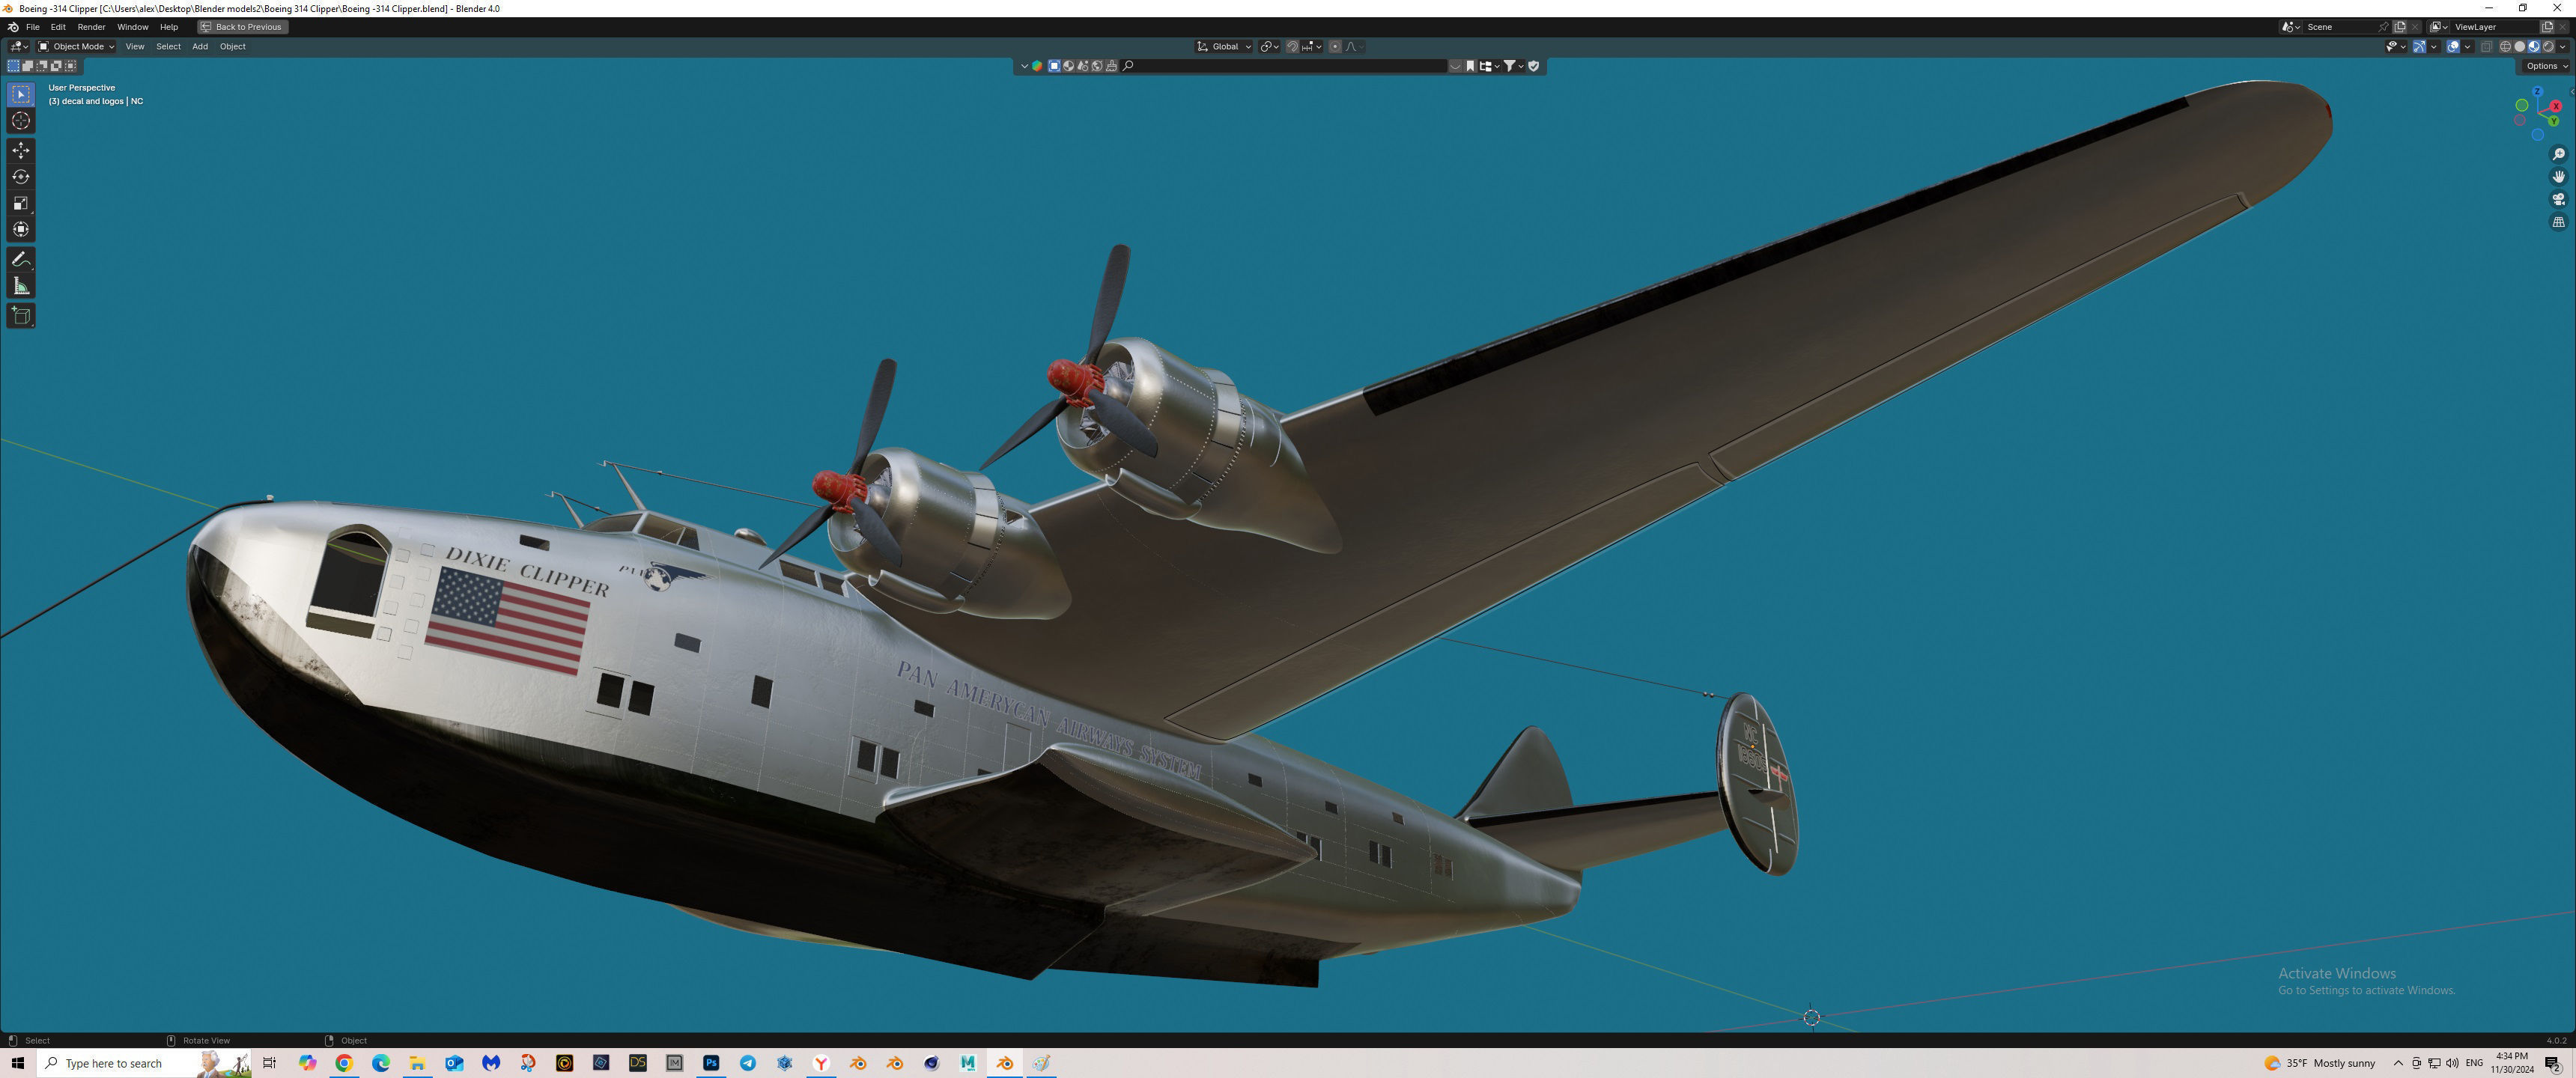
Task: Open File Explorer from taskbar
Action: (417, 1062)
